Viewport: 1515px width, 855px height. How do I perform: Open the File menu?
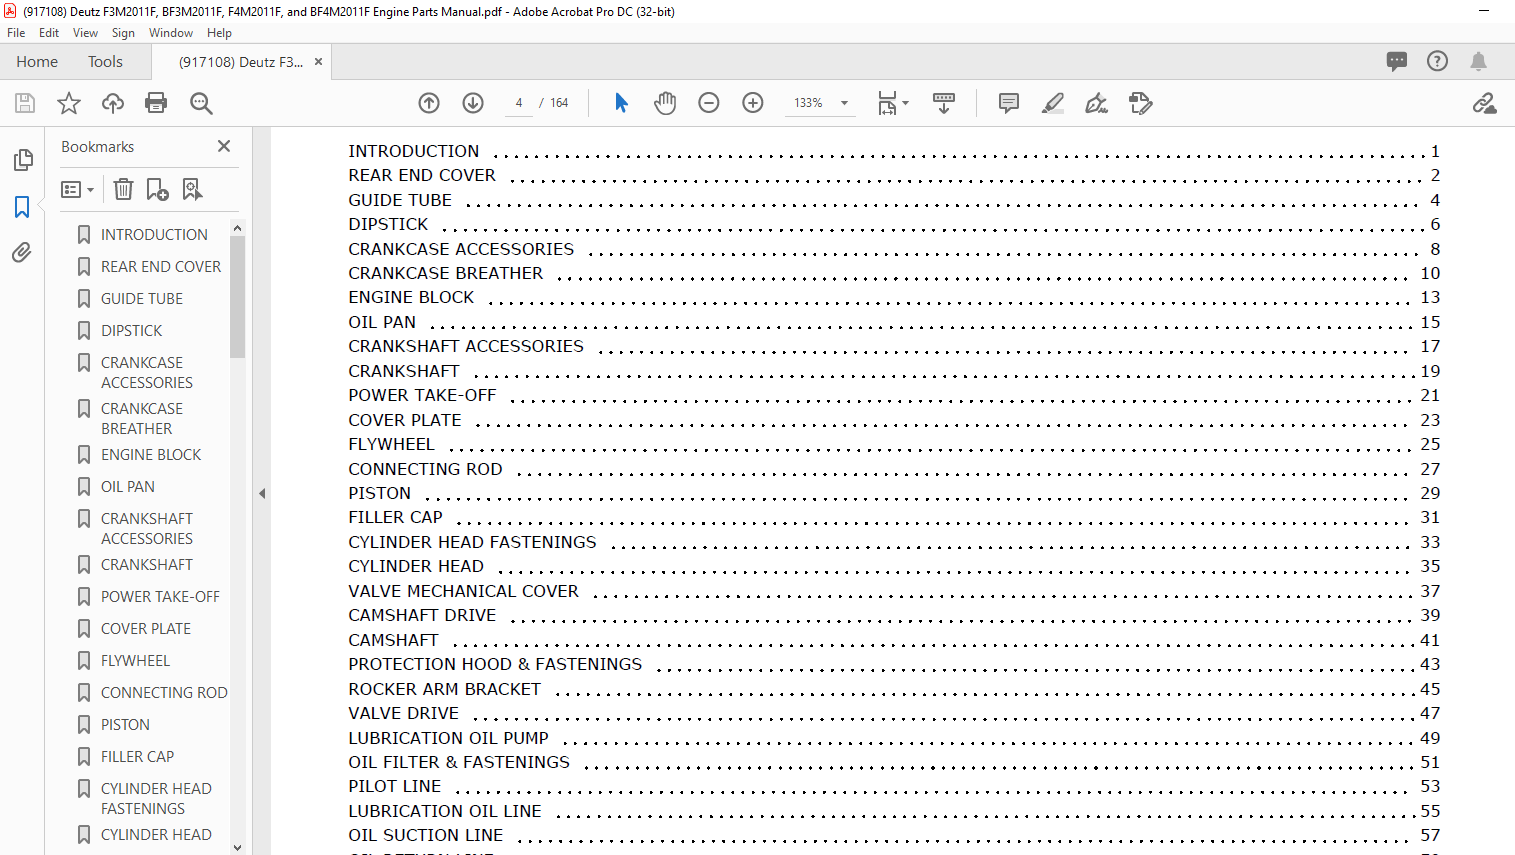[16, 33]
